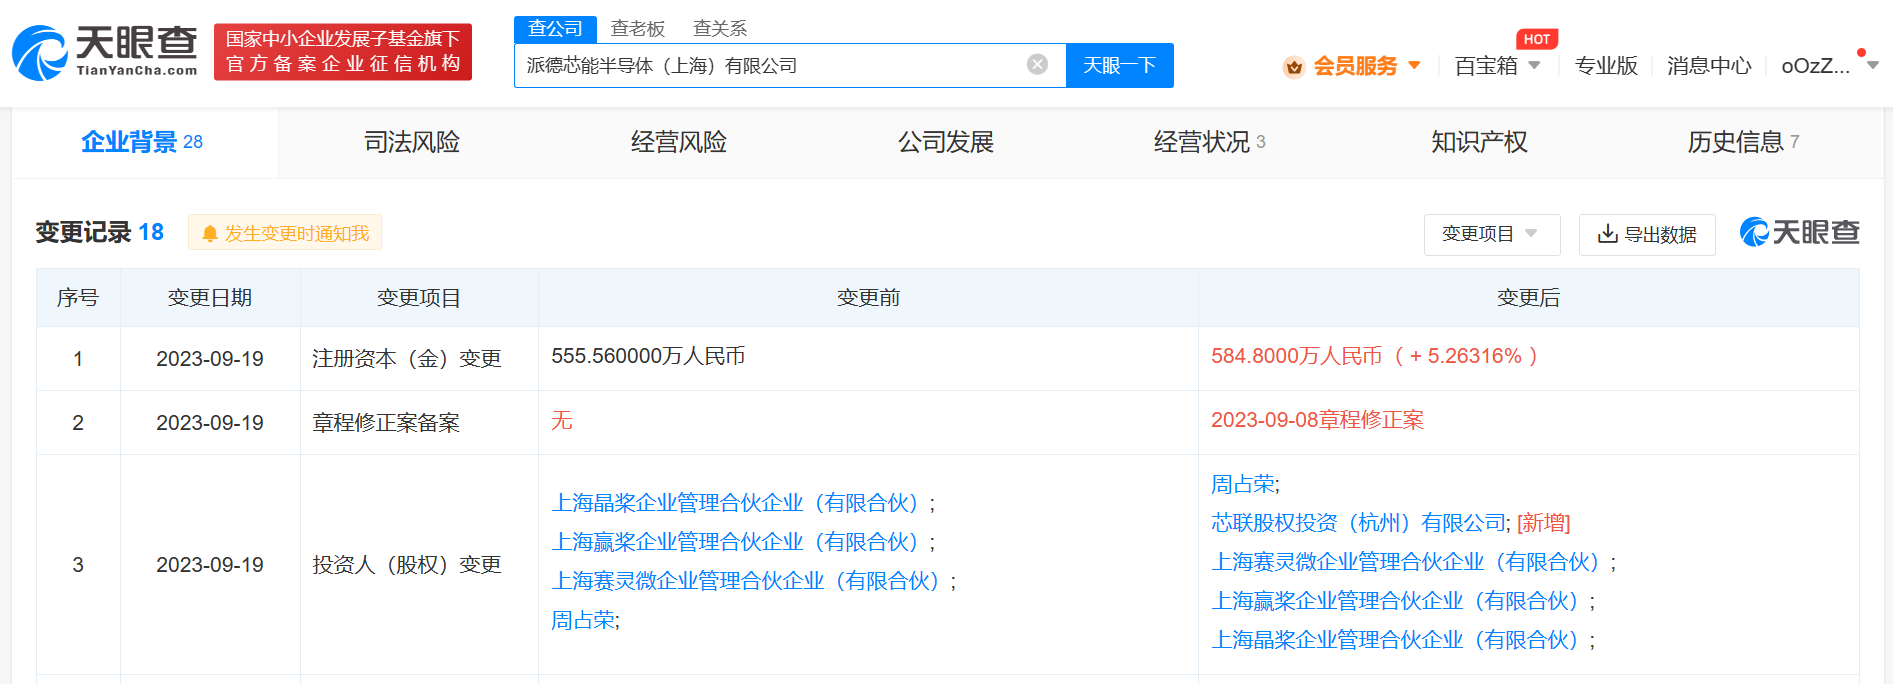The image size is (1893, 684).
Task: Click the 变更记录 18 section heading
Action: [100, 233]
